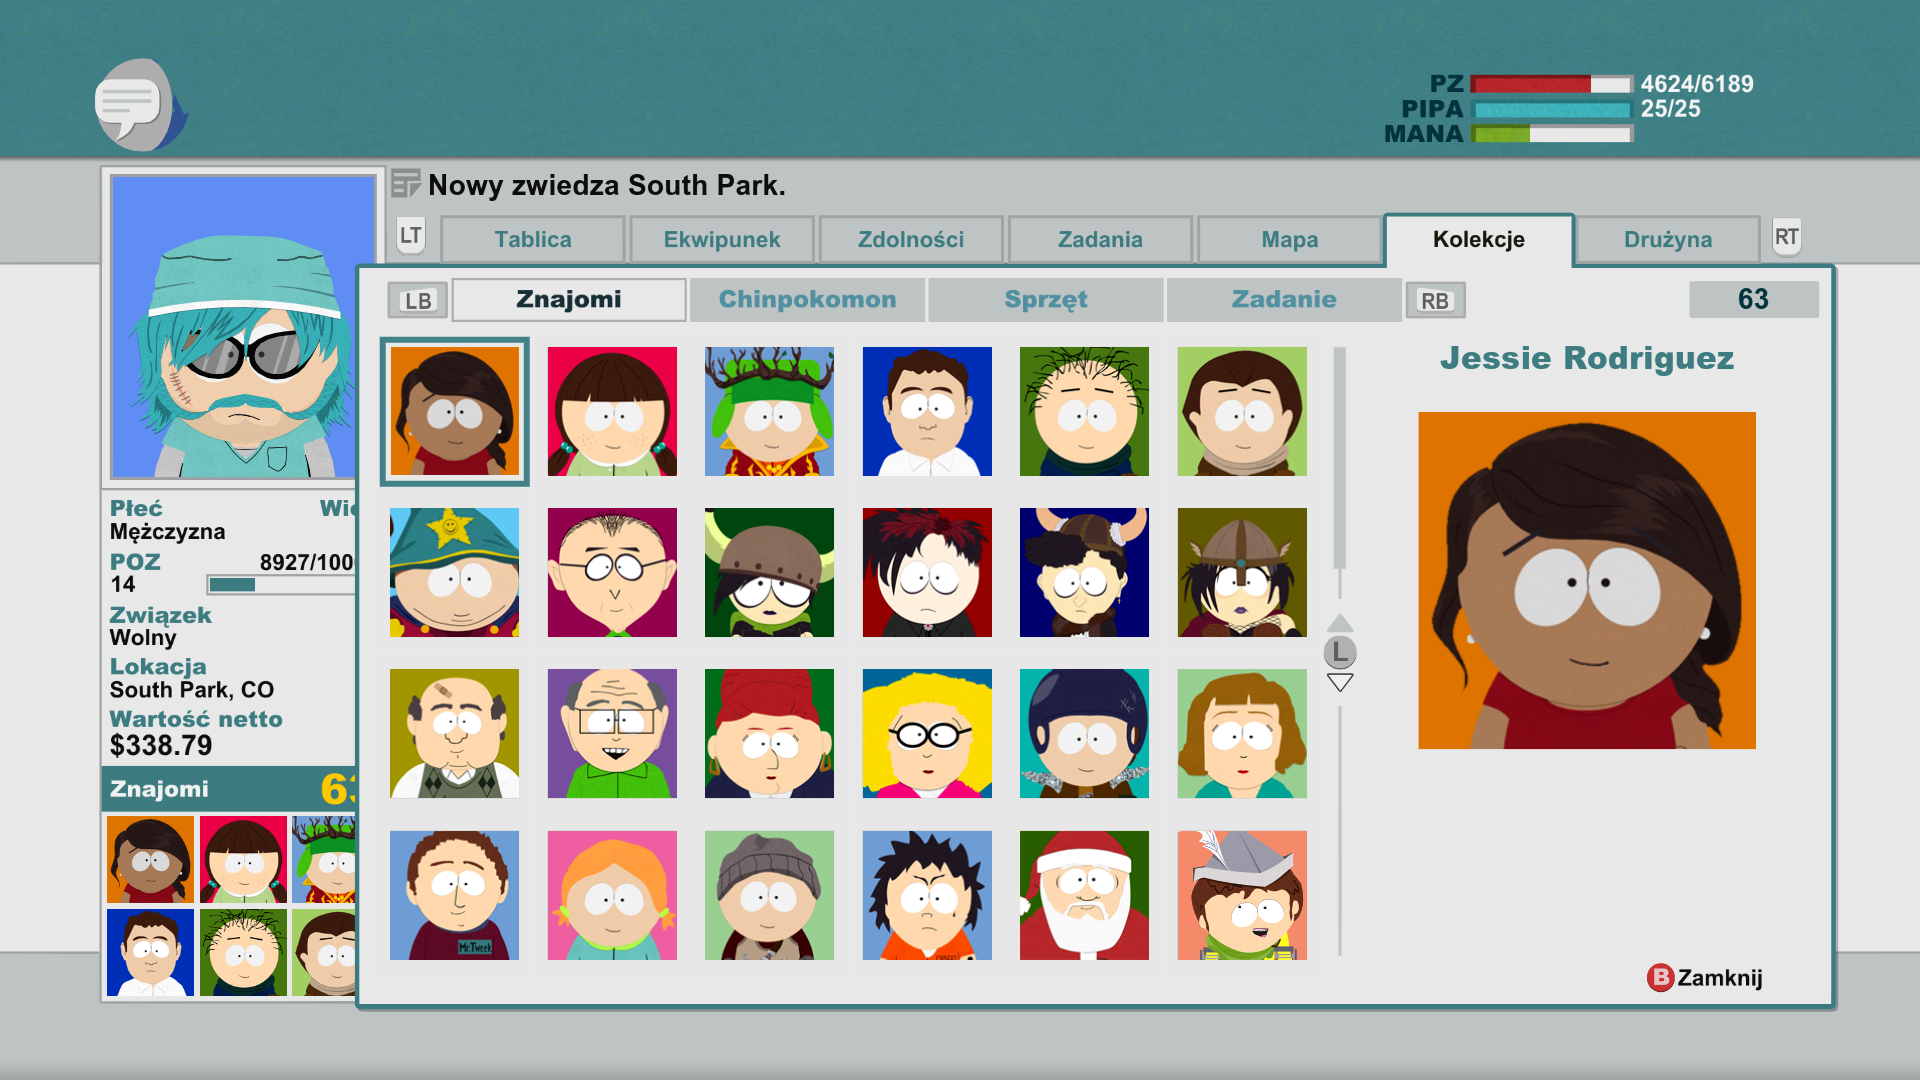
Task: Go to the Zadania tab
Action: [1100, 240]
